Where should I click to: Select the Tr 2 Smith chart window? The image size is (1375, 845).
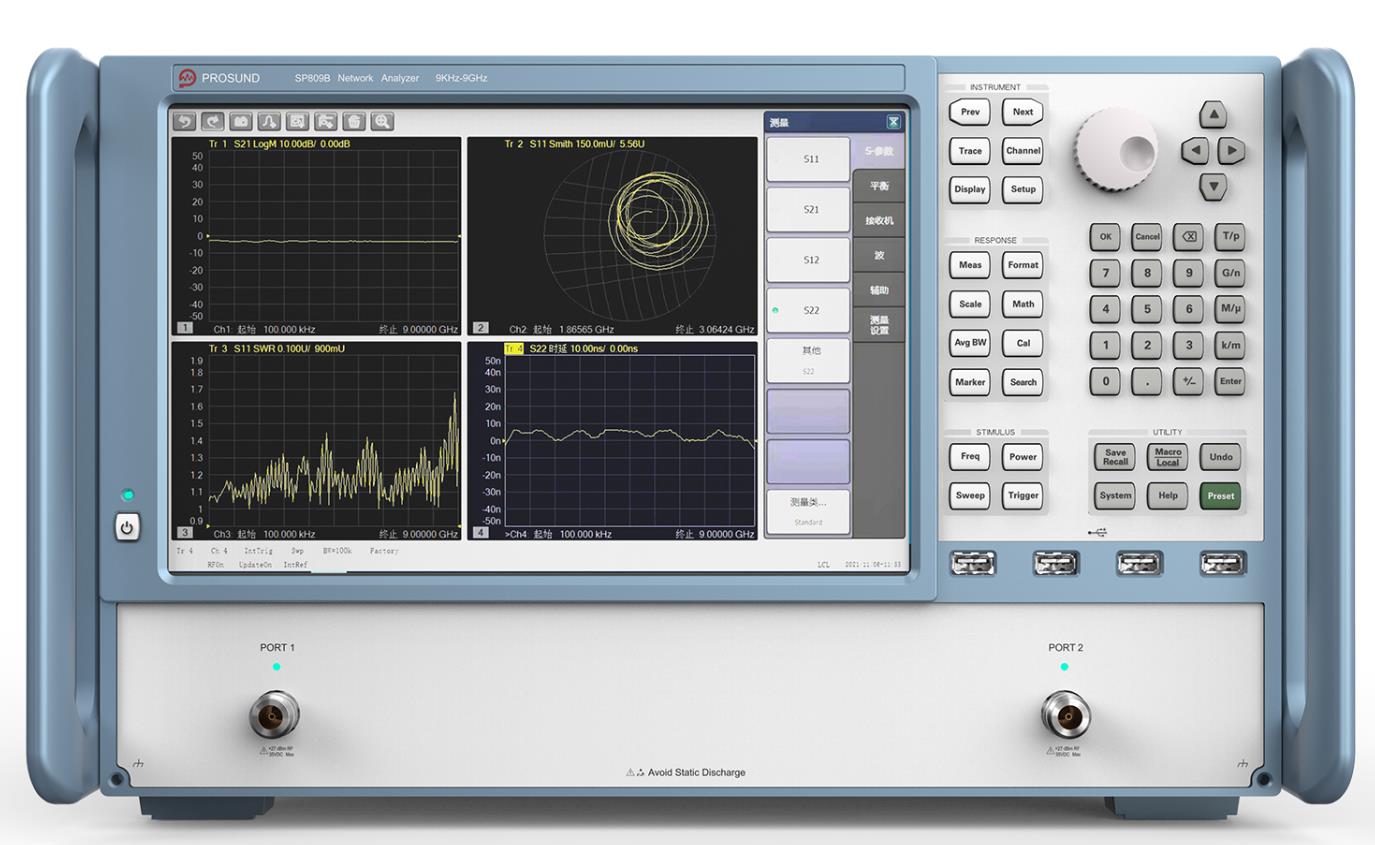coord(612,235)
